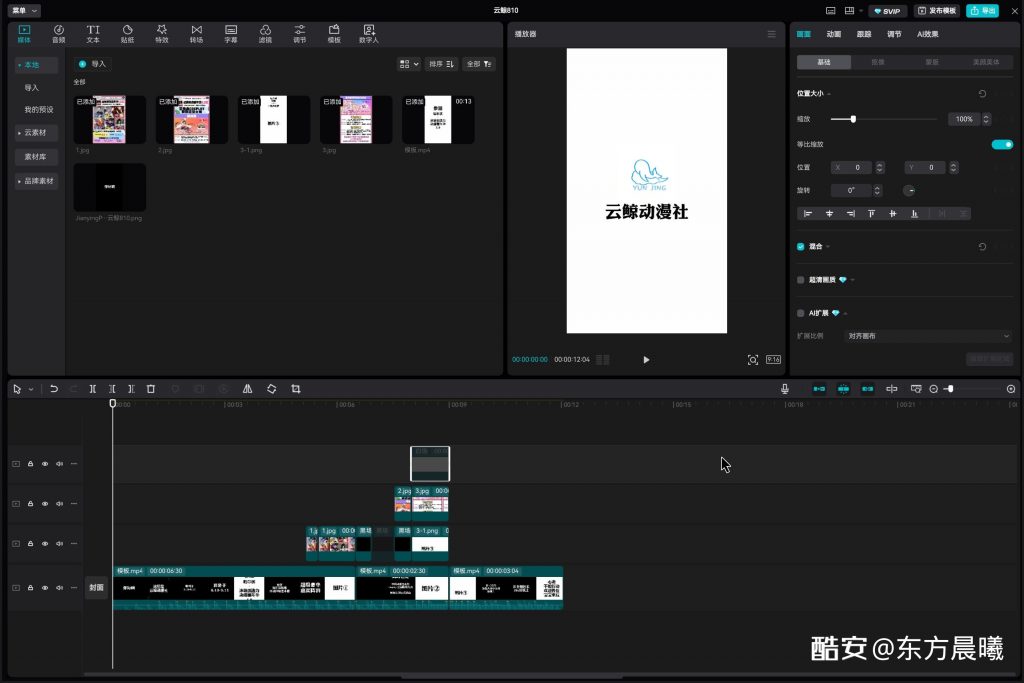The height and width of the screenshot is (683, 1024).
Task: Open 我的预设 in the sidebar
Action: pyautogui.click(x=39, y=110)
